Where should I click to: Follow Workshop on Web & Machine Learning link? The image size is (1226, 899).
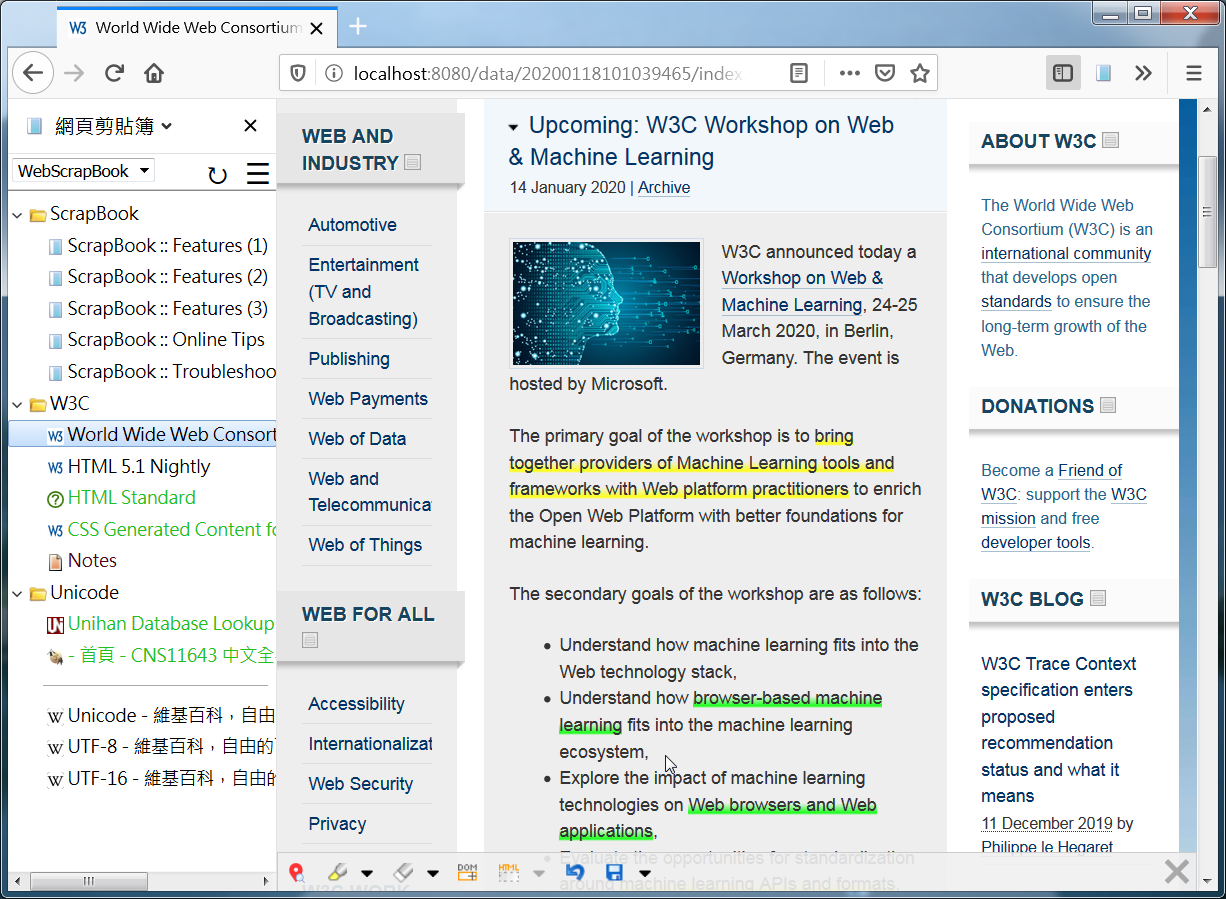802,291
